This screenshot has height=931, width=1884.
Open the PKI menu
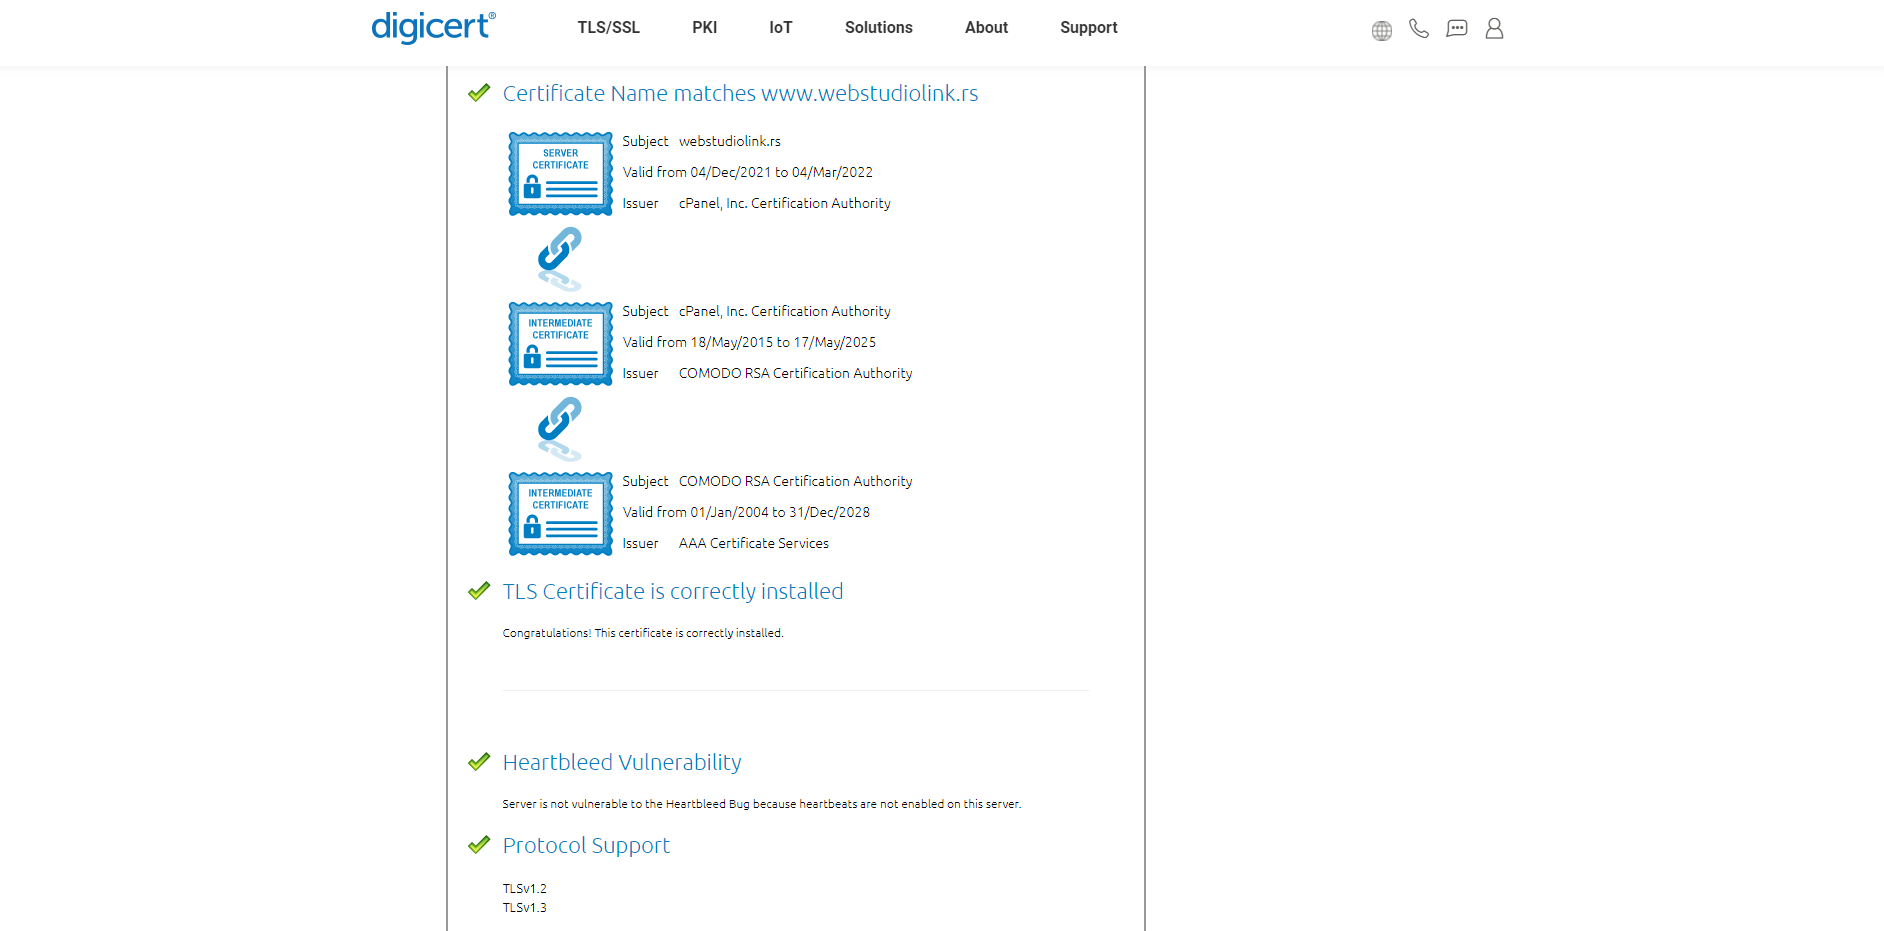[x=705, y=28]
